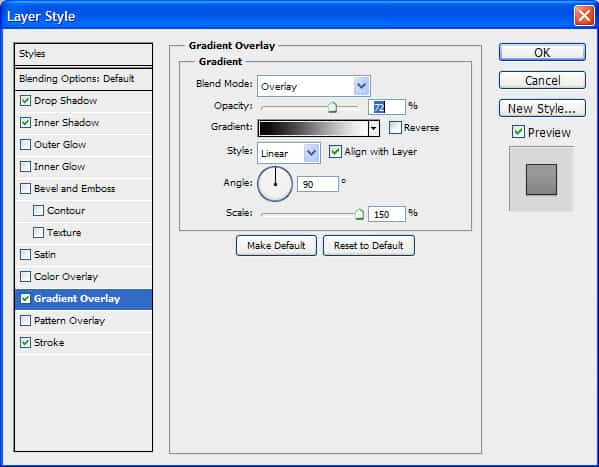
Task: Select the Outer Glow effect label
Action: pos(60,145)
